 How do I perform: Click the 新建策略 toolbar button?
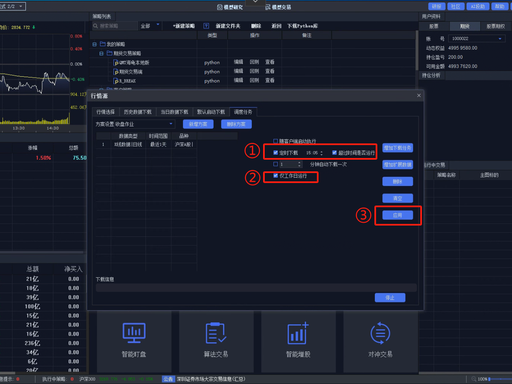184,26
